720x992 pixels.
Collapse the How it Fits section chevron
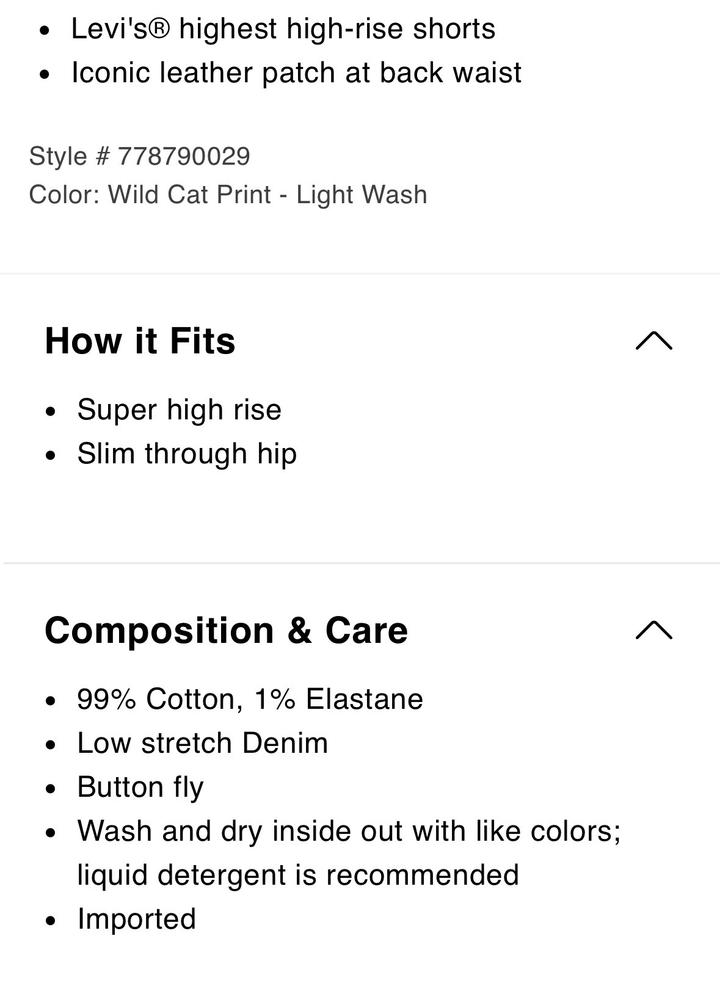(654, 341)
